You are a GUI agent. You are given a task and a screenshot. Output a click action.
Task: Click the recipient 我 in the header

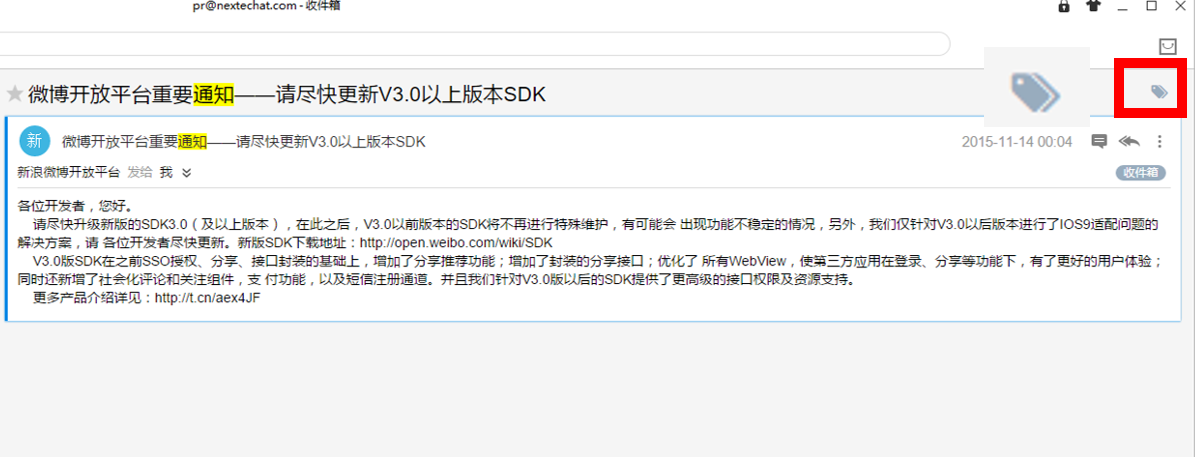click(x=165, y=173)
